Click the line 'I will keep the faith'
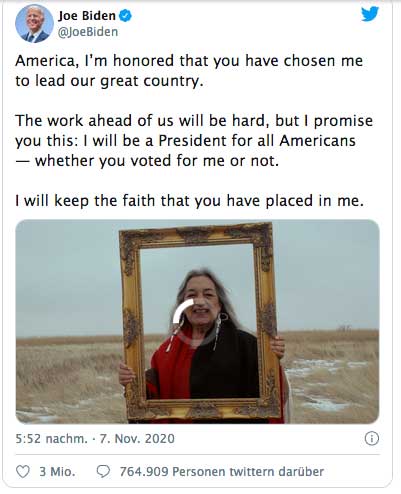 (x=189, y=201)
